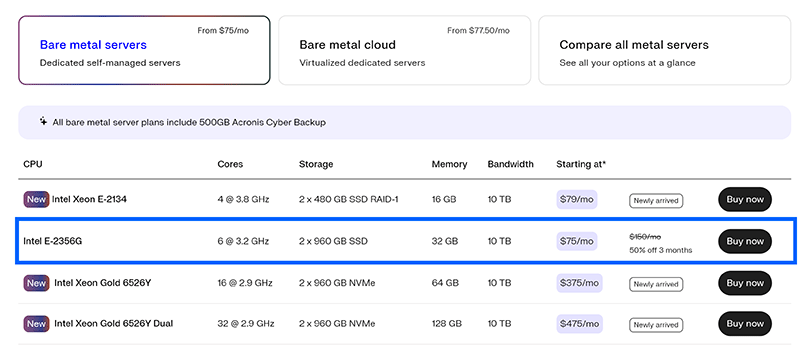Click the struck-through $150/mo price
Image resolution: width=810 pixels, height=361 pixels.
tap(645, 237)
